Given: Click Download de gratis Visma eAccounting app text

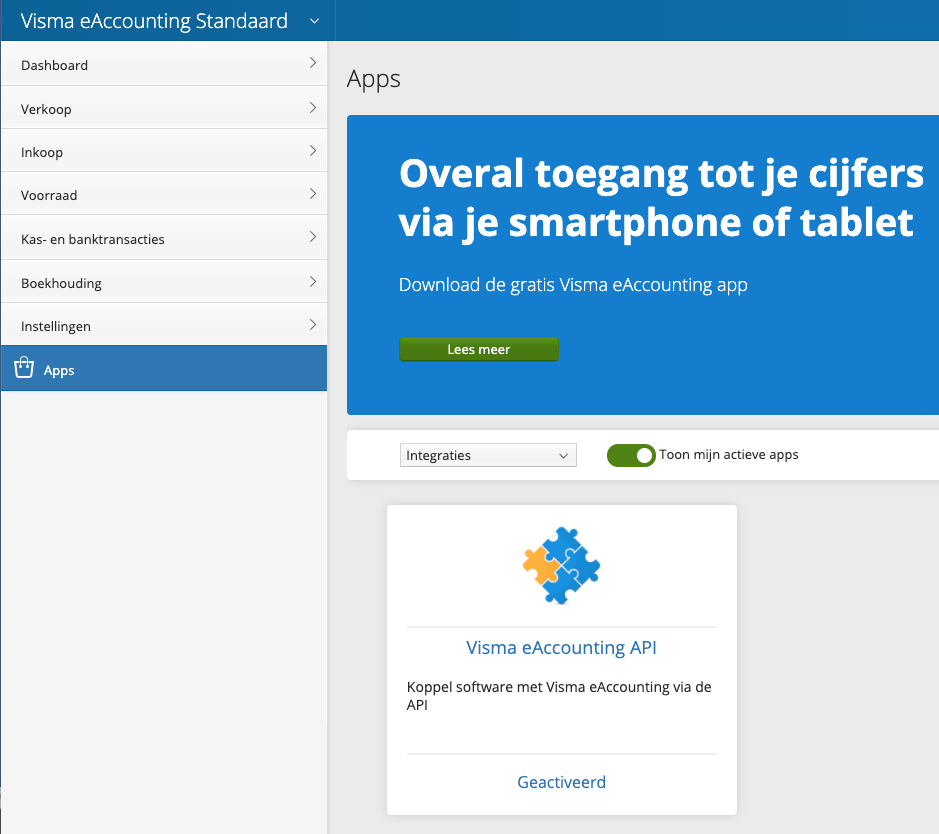Looking at the screenshot, I should pos(573,285).
